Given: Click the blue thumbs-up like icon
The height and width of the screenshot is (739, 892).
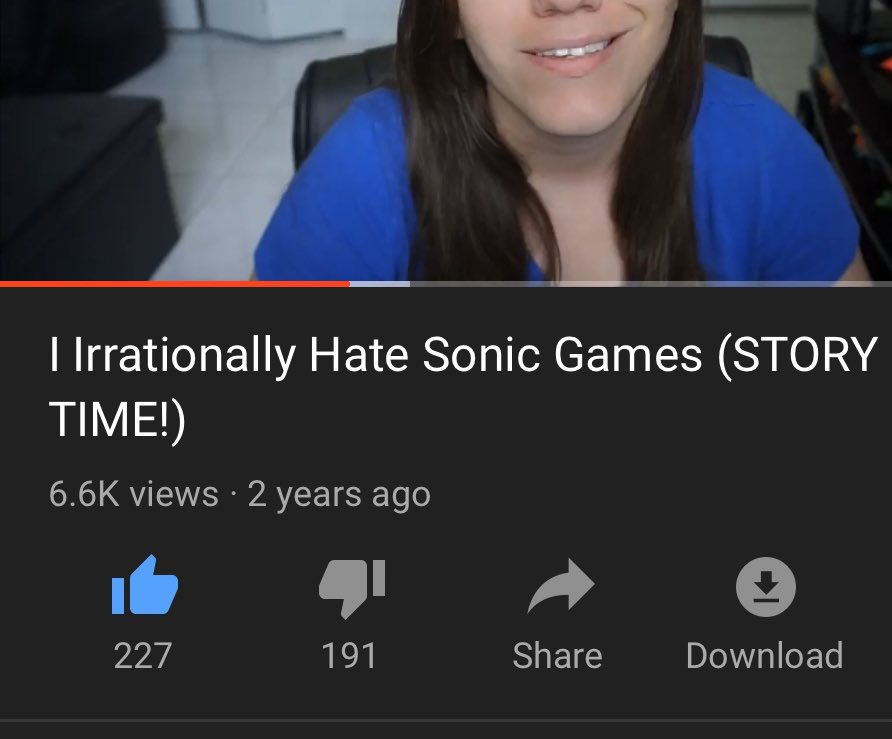Looking at the screenshot, I should point(144,585).
